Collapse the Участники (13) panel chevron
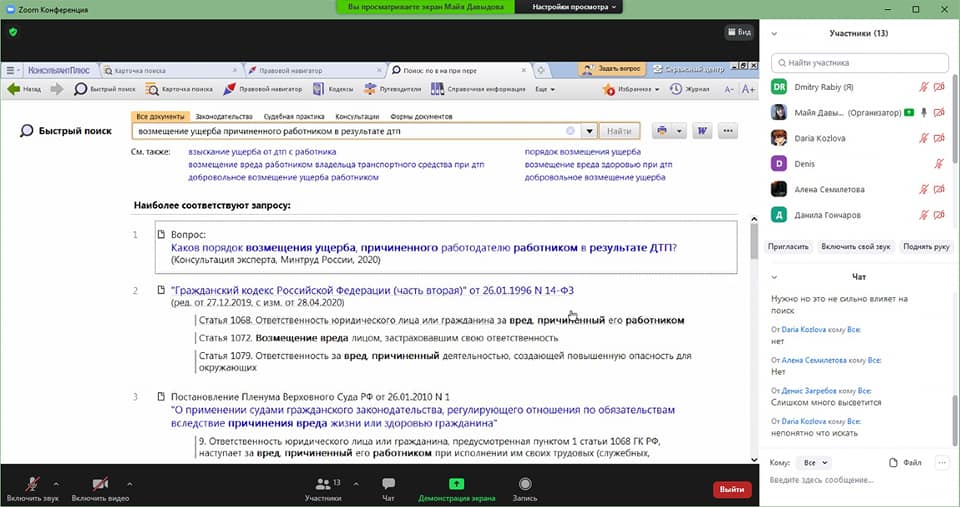960x507 pixels. click(x=774, y=34)
